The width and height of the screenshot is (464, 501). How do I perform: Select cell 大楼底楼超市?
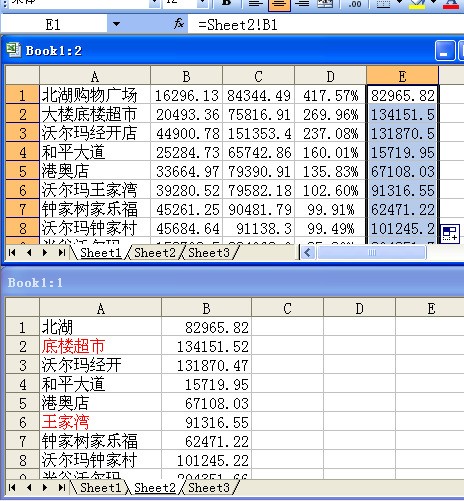(95, 114)
